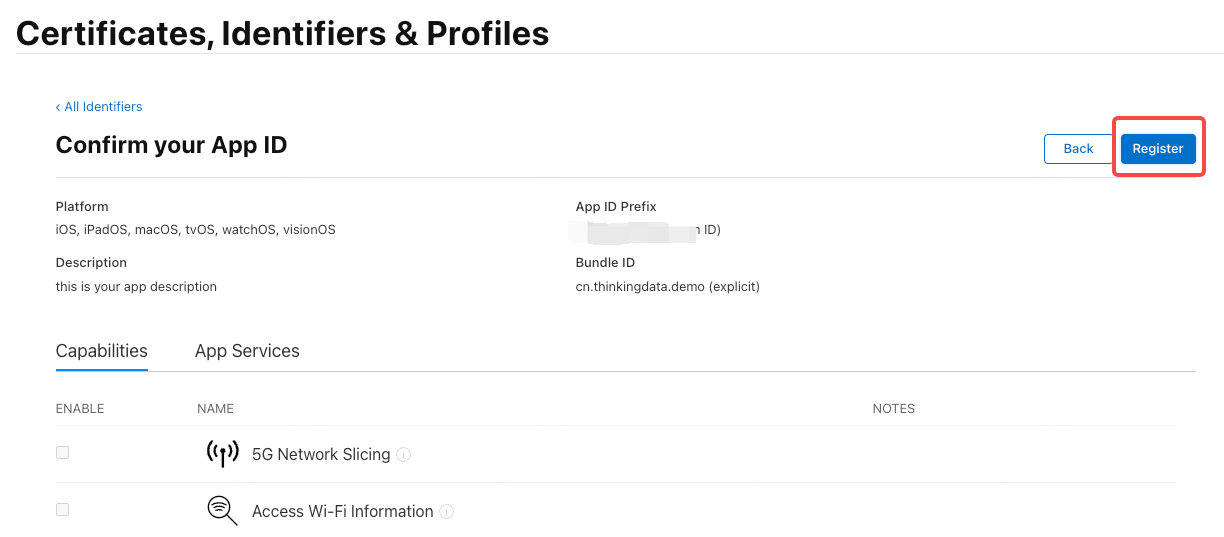Enable the 5G Network Slicing checkbox
Image resolution: width=1224 pixels, height=537 pixels.
[x=63, y=453]
